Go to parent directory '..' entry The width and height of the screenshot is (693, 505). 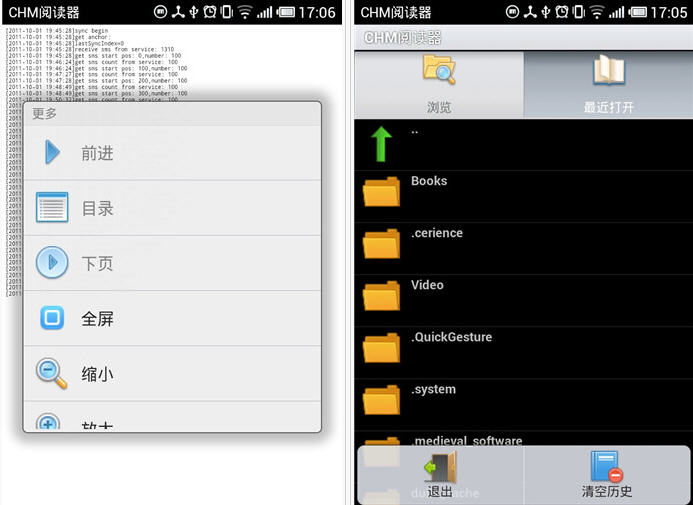tap(524, 145)
